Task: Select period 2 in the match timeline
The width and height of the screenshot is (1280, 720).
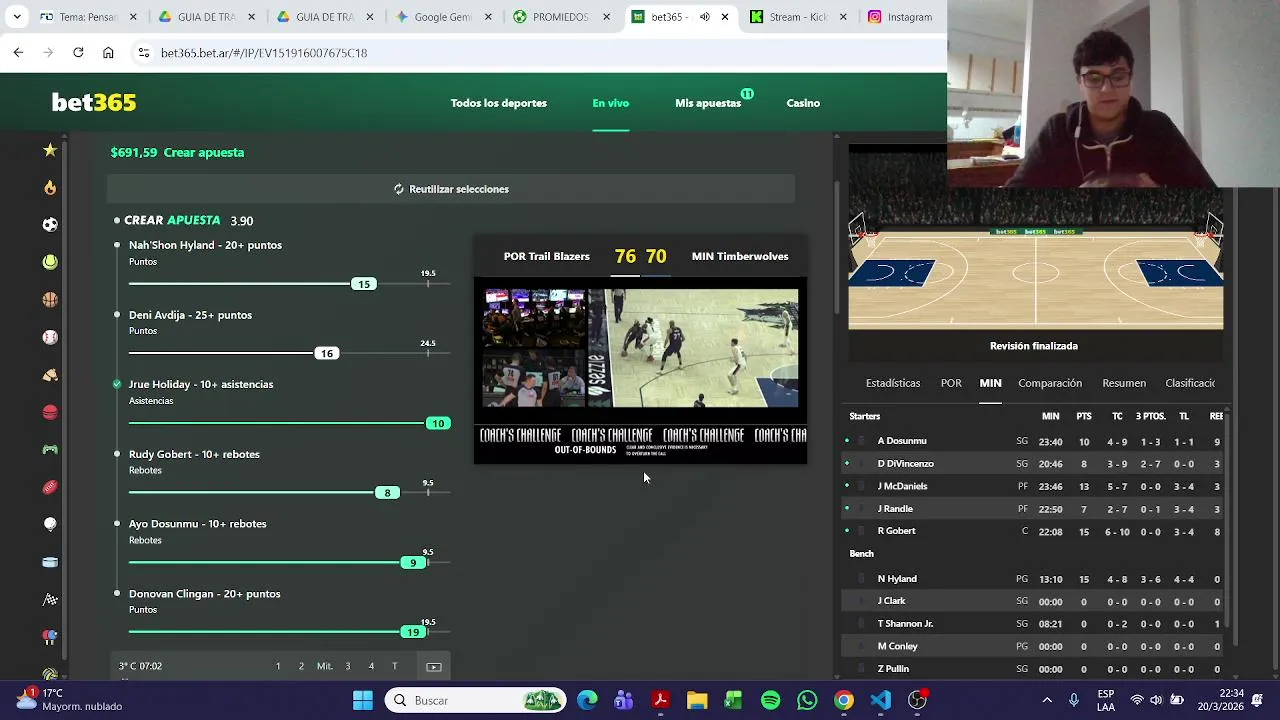Action: [301, 666]
